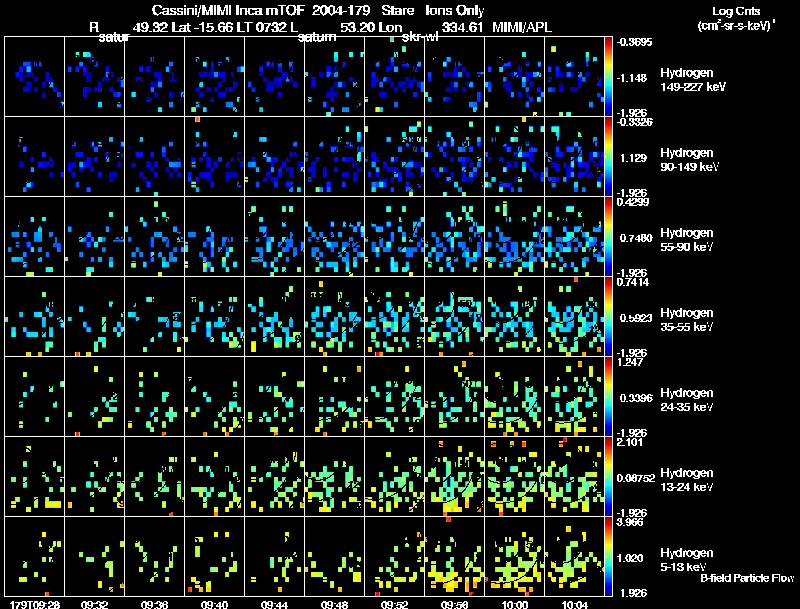Open the first 149-227 keV image panel
The image size is (800, 609).
click(34, 76)
